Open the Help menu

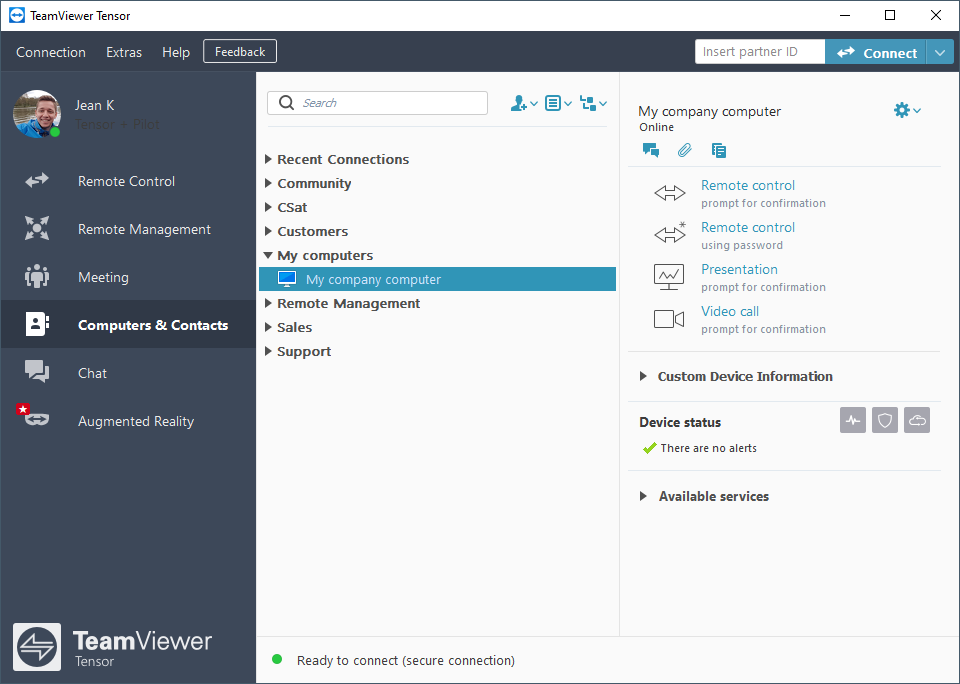176,52
